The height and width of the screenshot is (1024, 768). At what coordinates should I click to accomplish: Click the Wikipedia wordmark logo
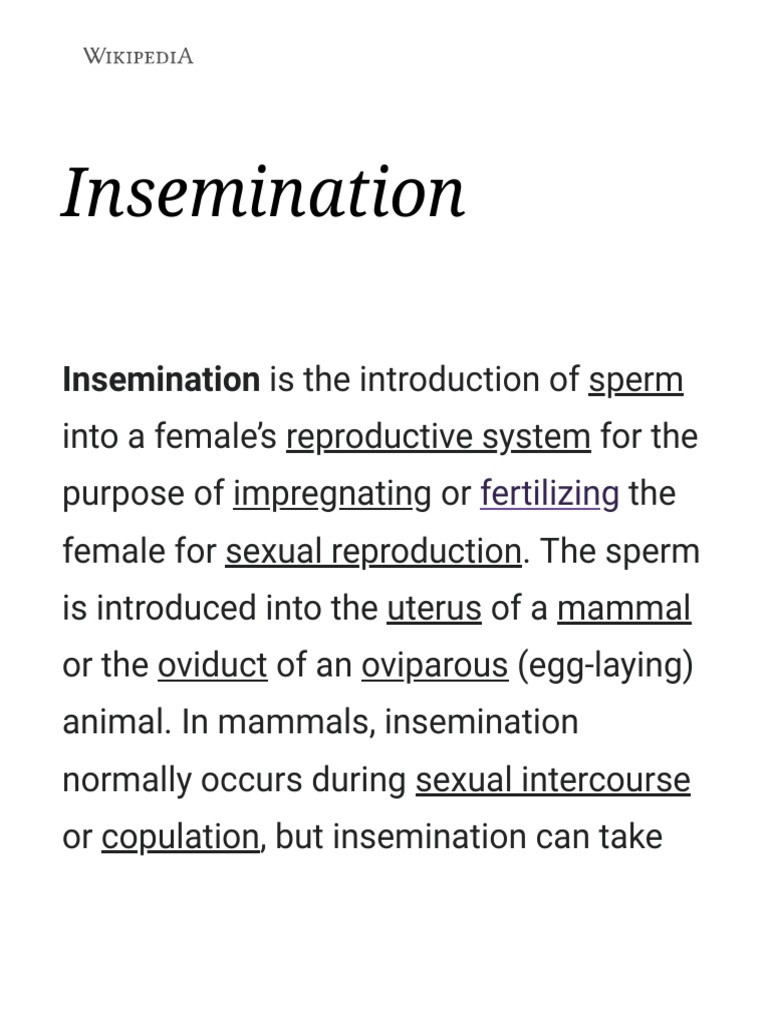[x=138, y=56]
